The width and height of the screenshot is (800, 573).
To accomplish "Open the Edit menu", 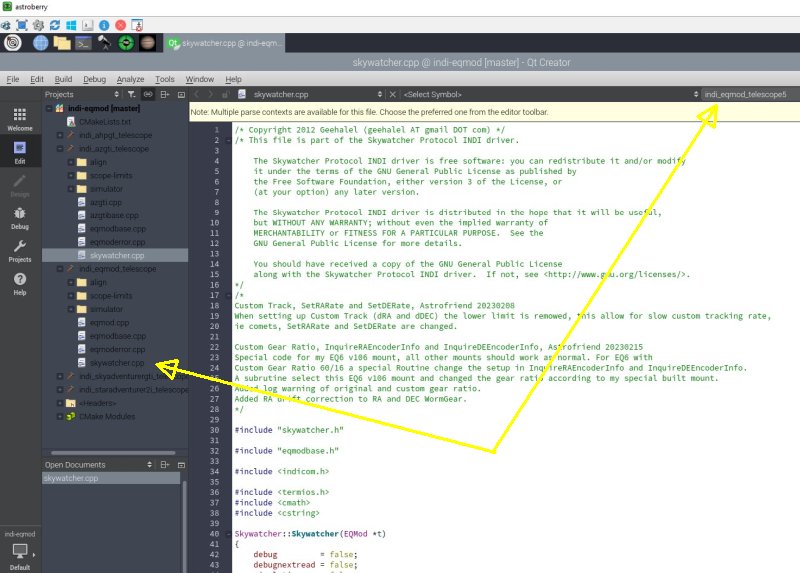I will pyautogui.click(x=37, y=79).
